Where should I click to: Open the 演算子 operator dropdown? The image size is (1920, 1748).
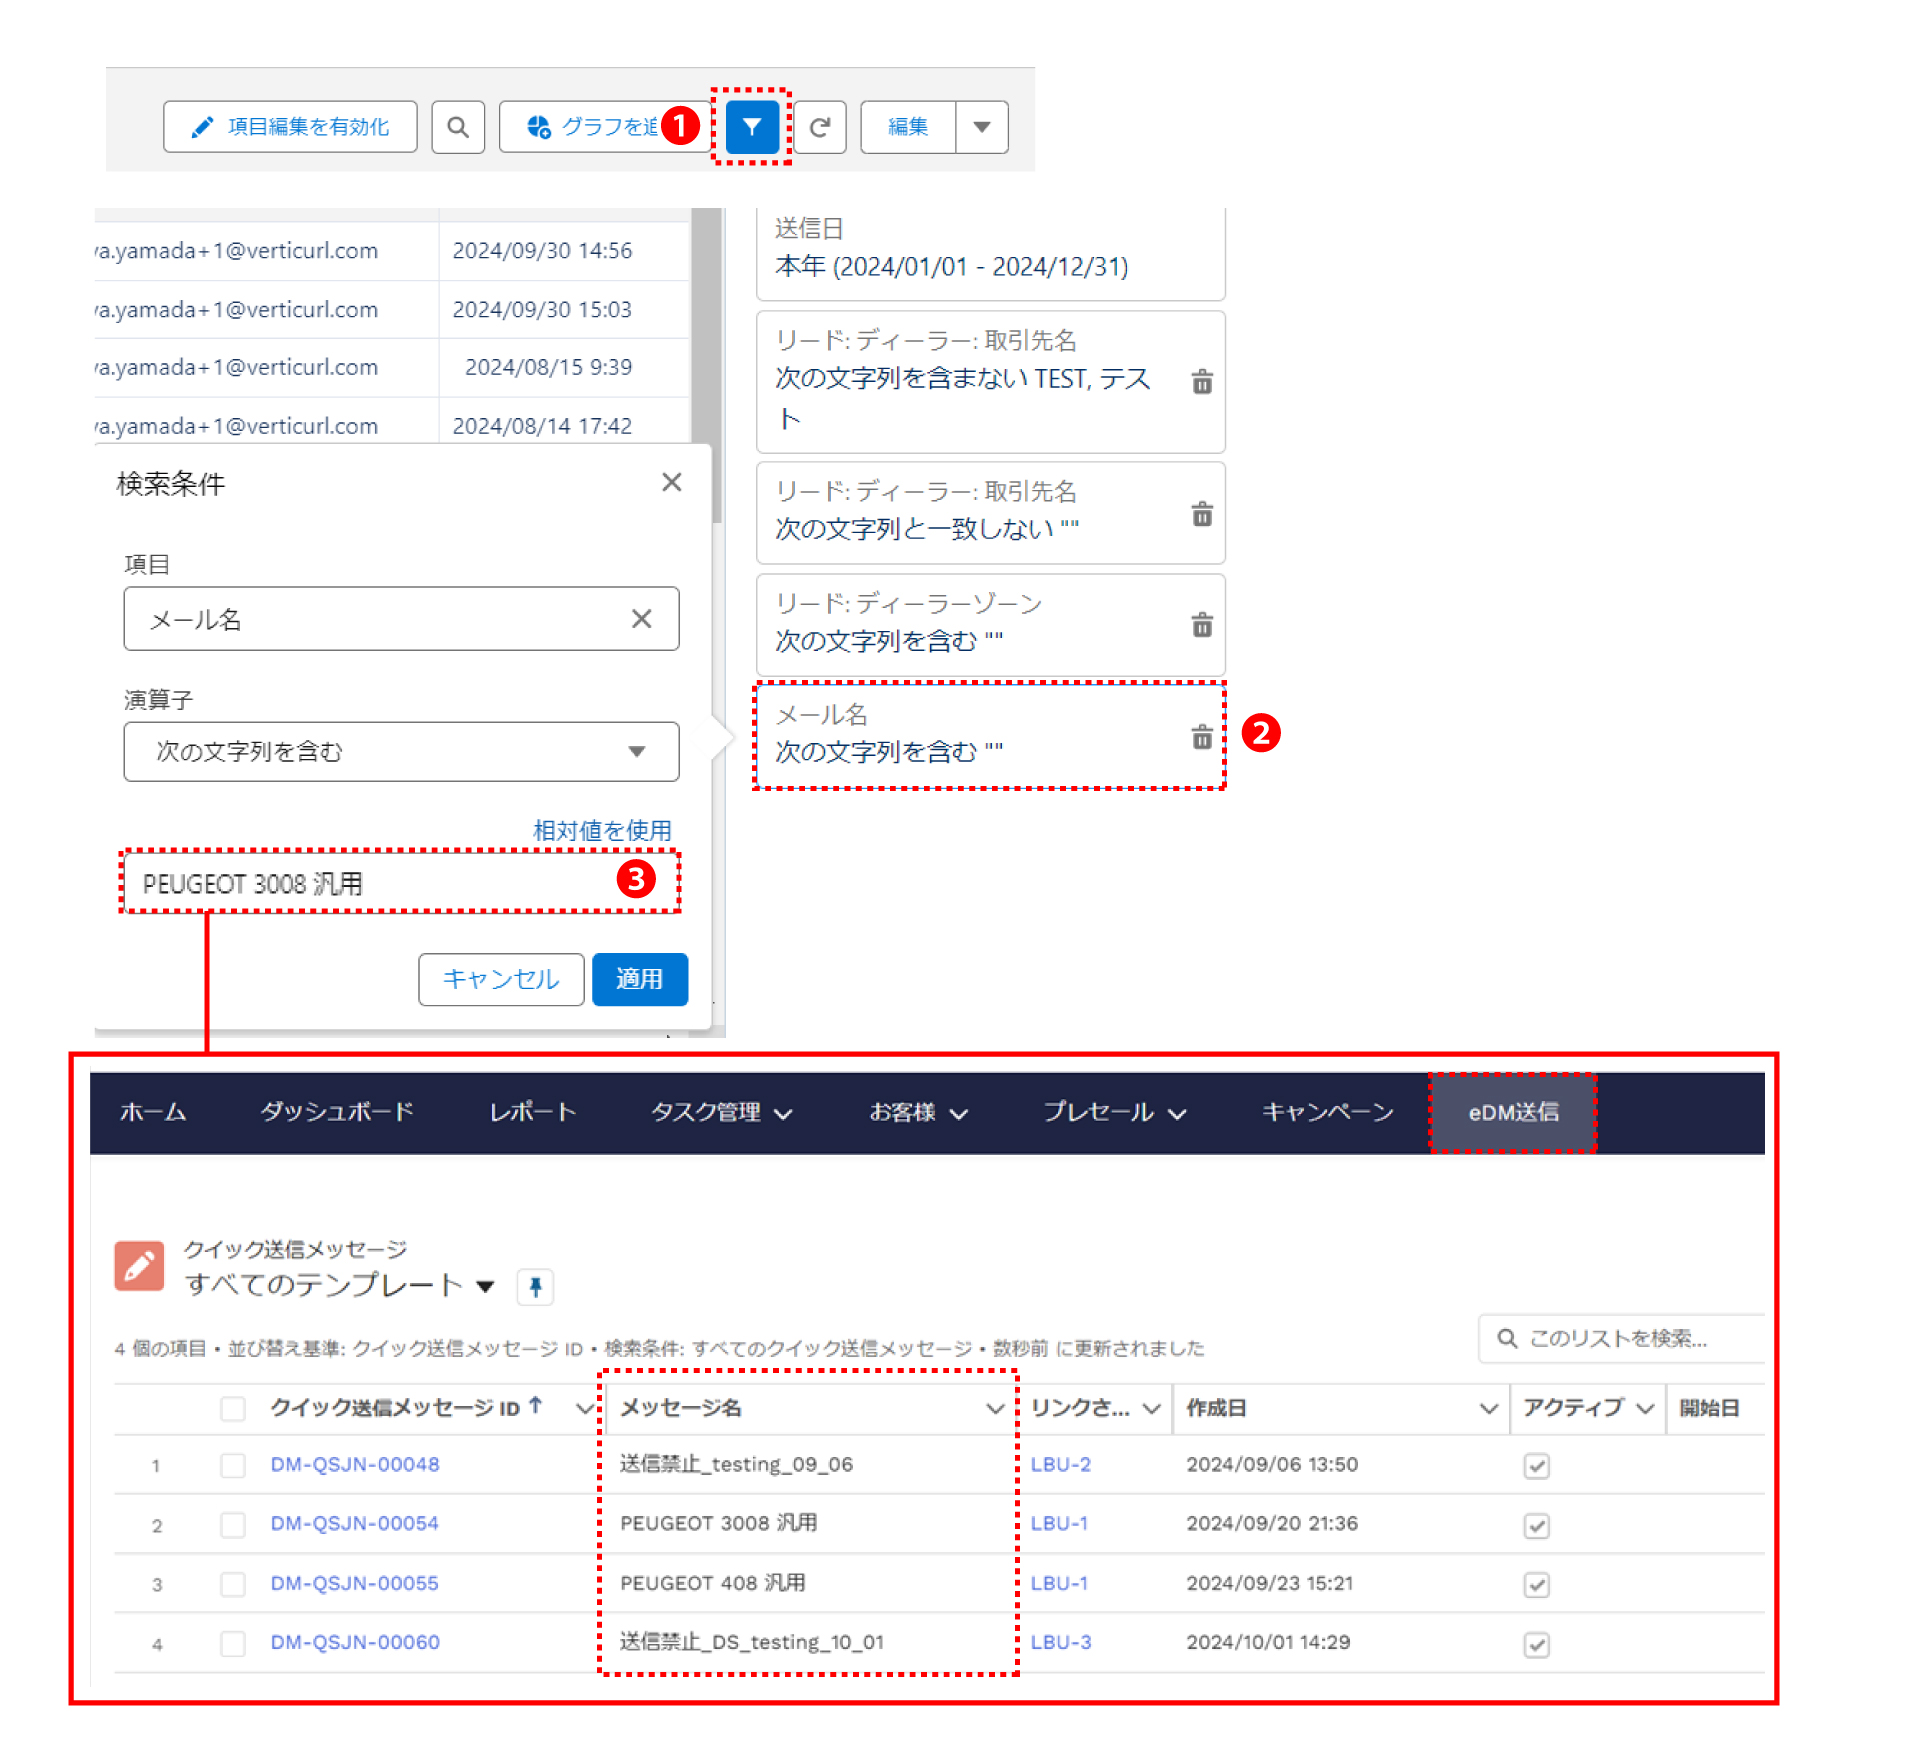(400, 751)
